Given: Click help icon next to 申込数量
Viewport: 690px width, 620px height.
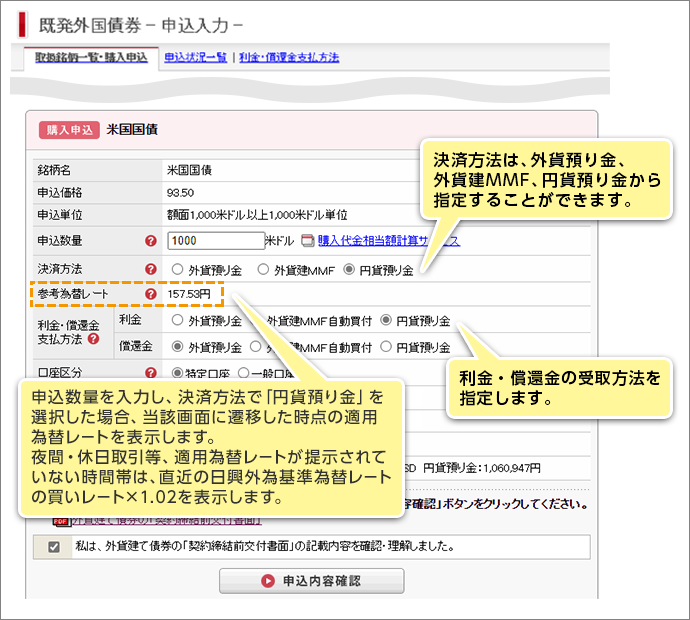Looking at the screenshot, I should (x=151, y=241).
